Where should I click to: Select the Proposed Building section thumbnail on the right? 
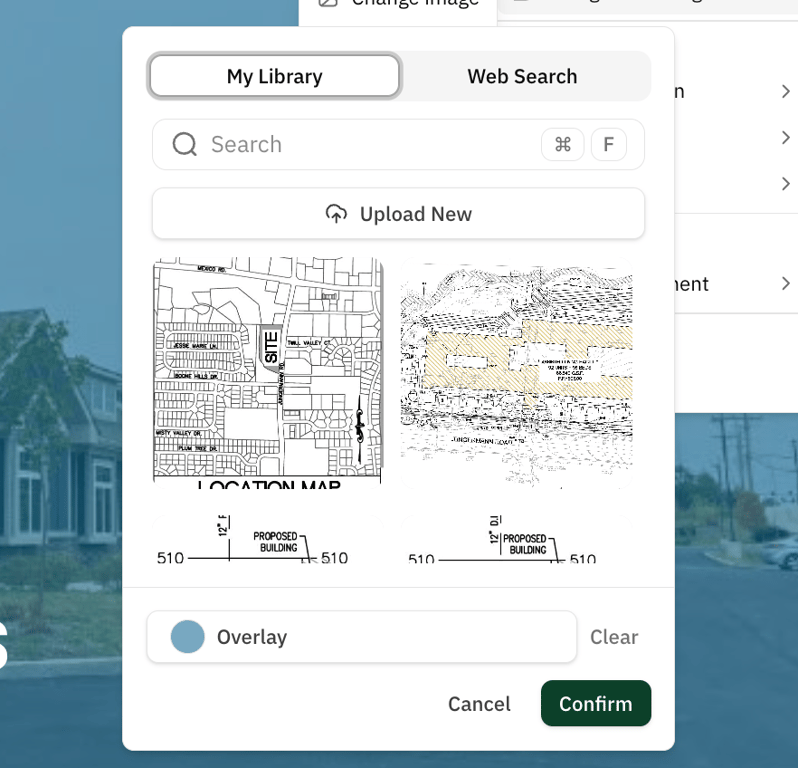[517, 539]
